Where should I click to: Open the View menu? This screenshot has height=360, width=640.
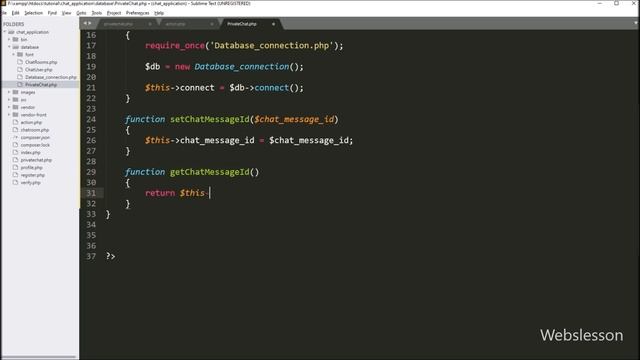(66, 13)
